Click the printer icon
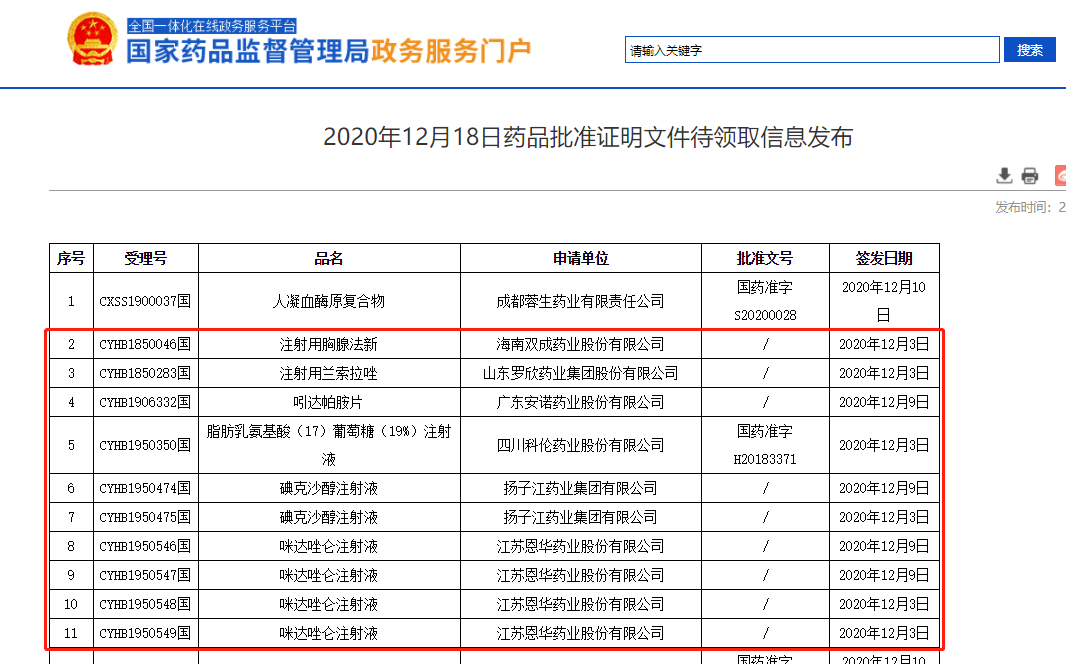The width and height of the screenshot is (1066, 664). tap(1030, 175)
